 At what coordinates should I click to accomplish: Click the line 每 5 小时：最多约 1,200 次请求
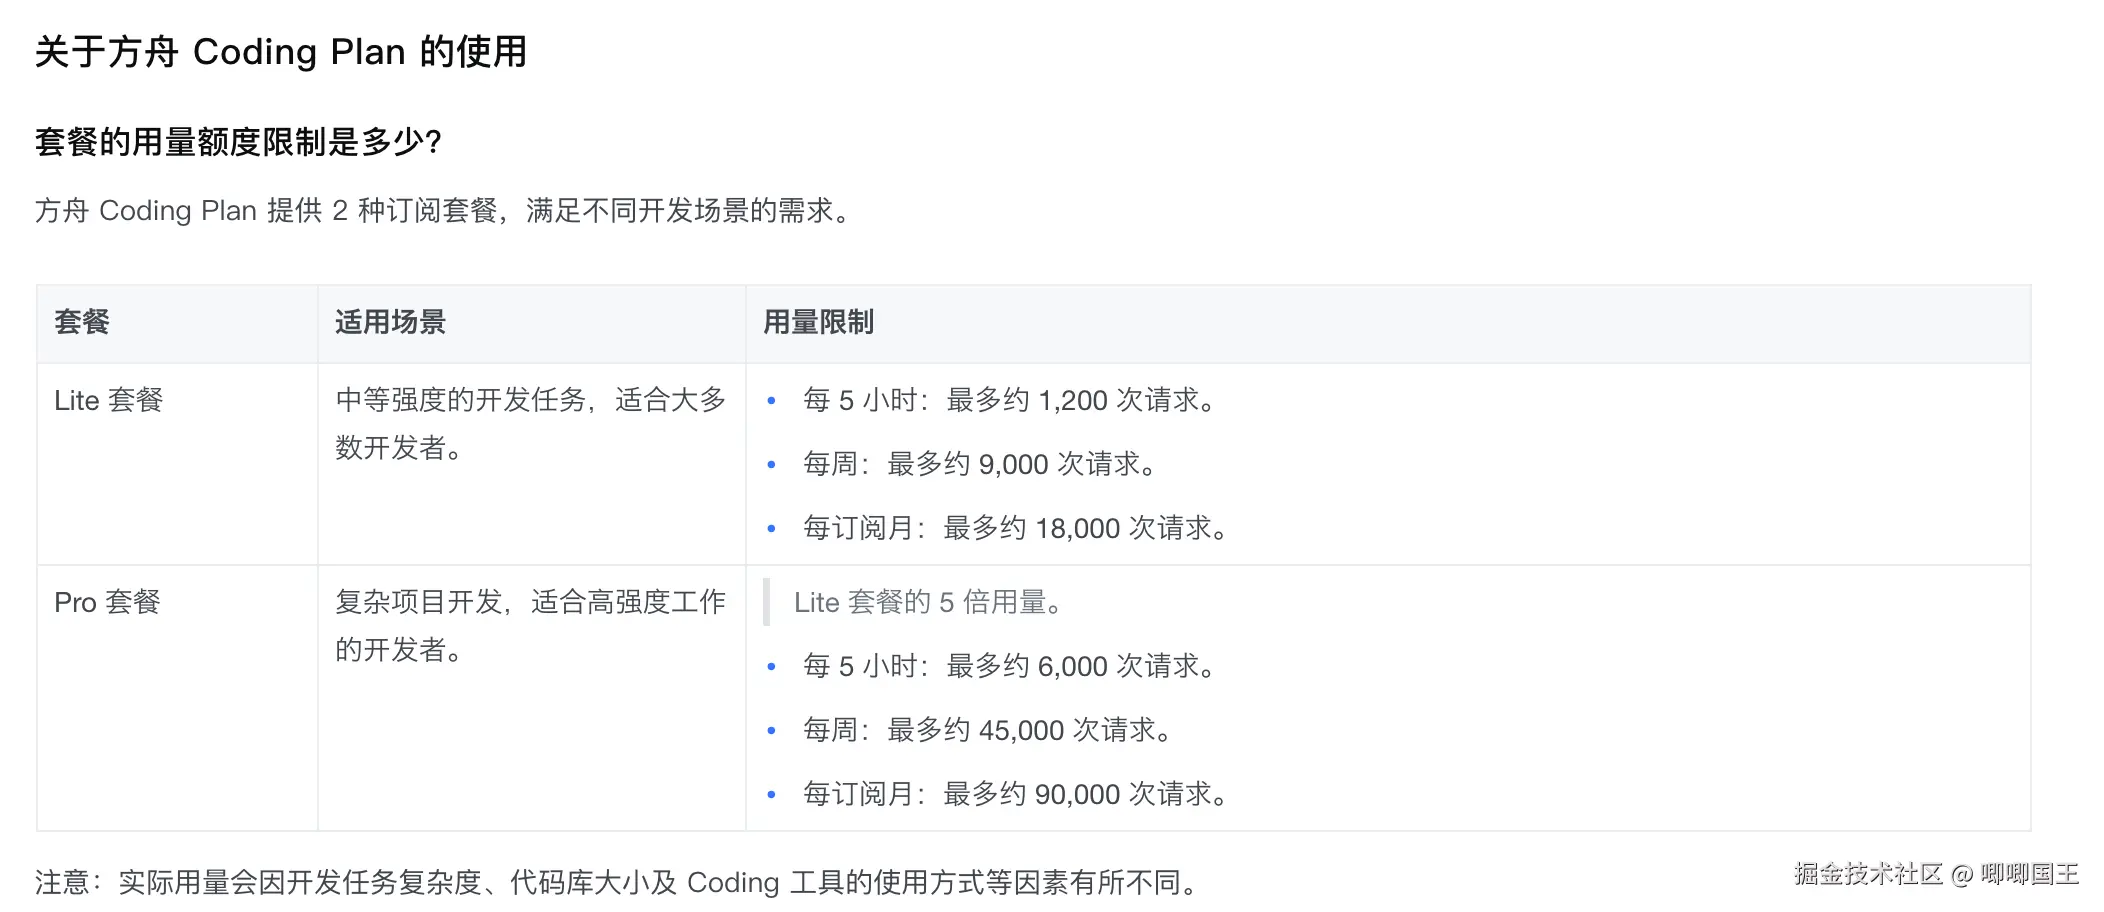click(x=1009, y=400)
